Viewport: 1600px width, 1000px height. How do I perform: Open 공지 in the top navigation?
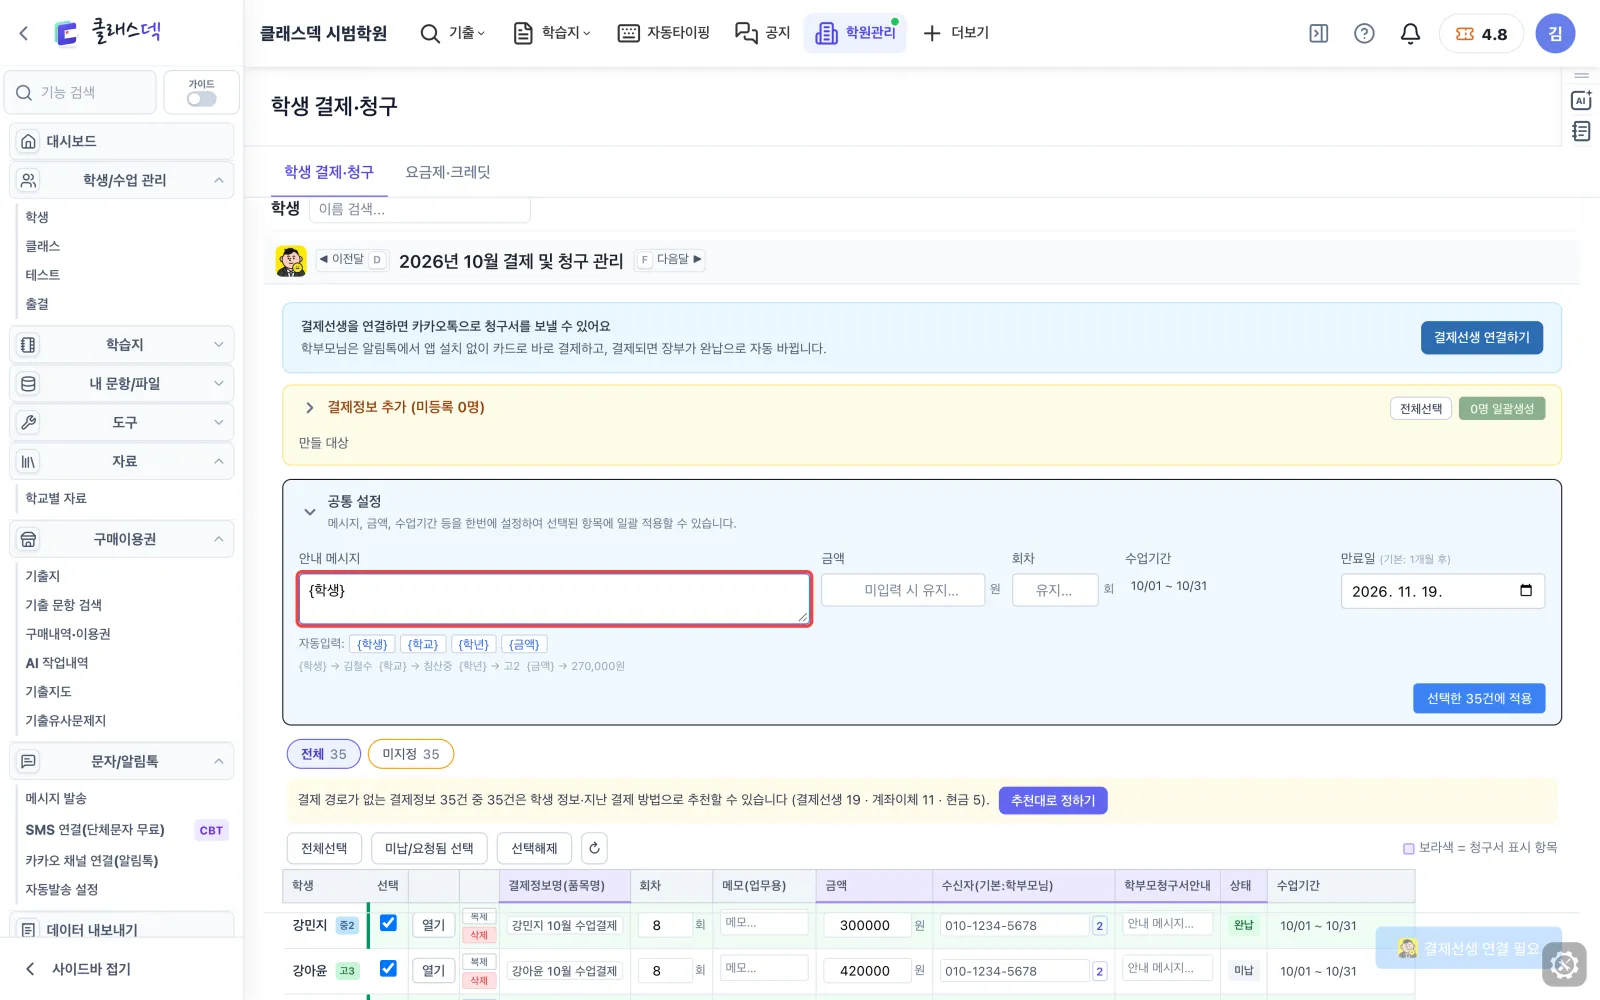pyautogui.click(x=763, y=33)
